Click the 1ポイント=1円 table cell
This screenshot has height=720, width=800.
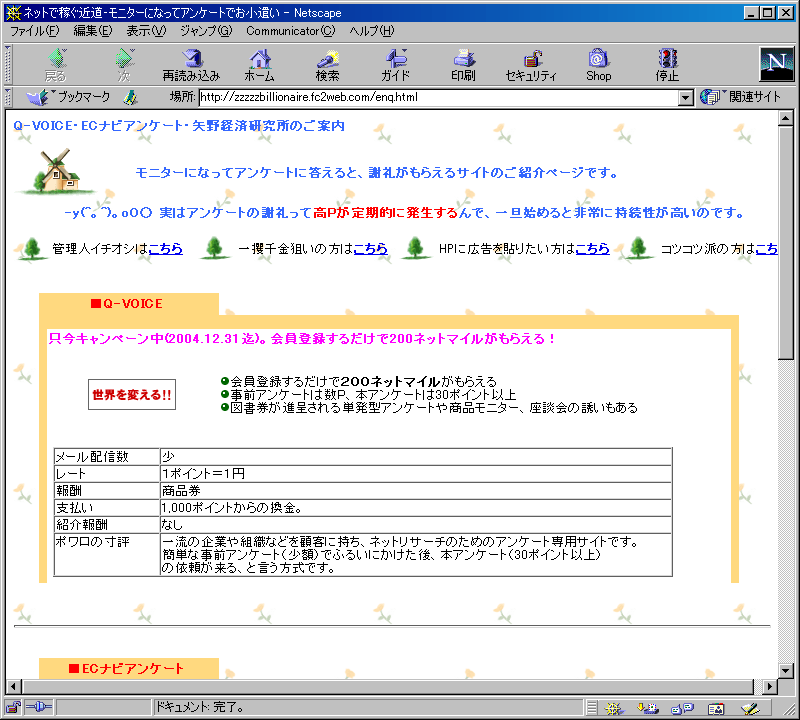(x=416, y=474)
